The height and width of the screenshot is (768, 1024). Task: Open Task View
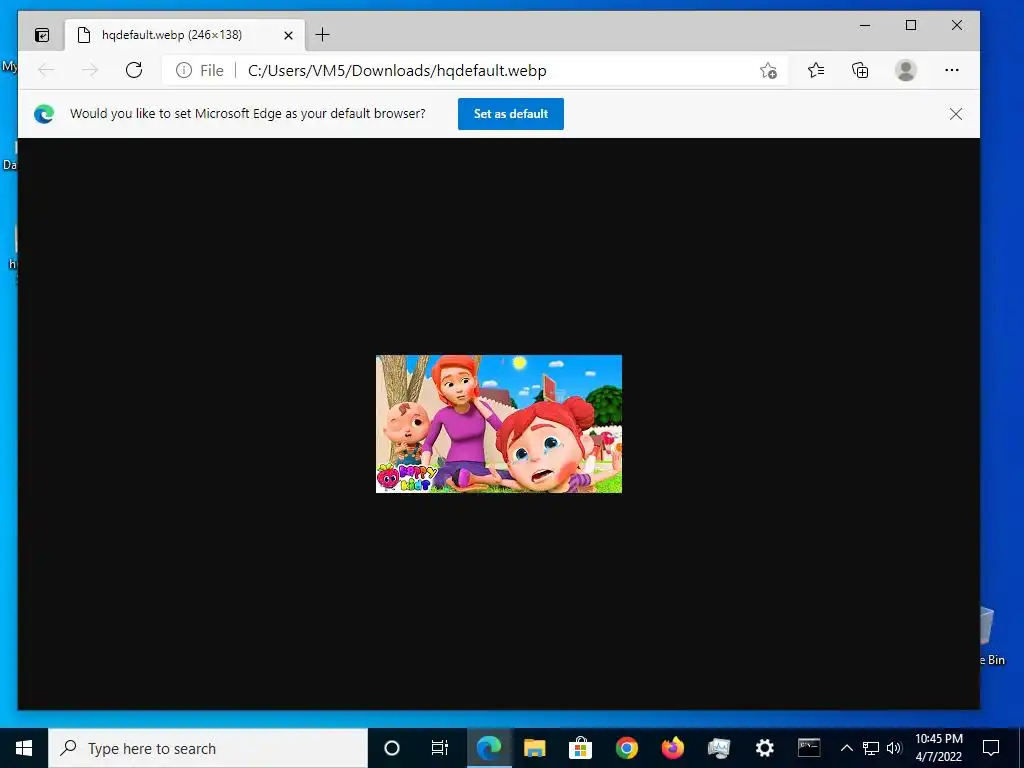coord(440,748)
